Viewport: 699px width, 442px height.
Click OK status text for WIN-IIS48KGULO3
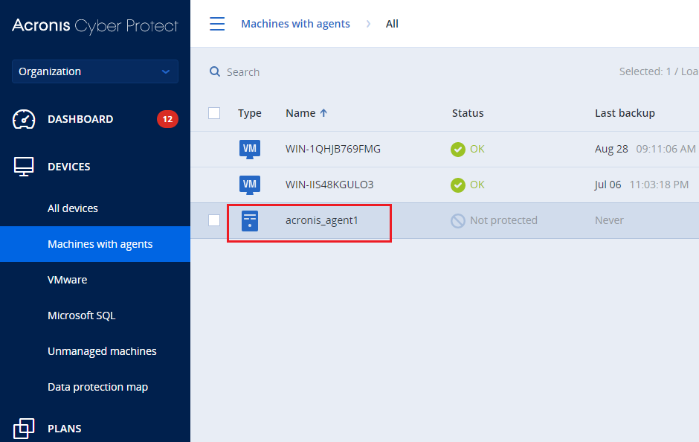click(477, 185)
